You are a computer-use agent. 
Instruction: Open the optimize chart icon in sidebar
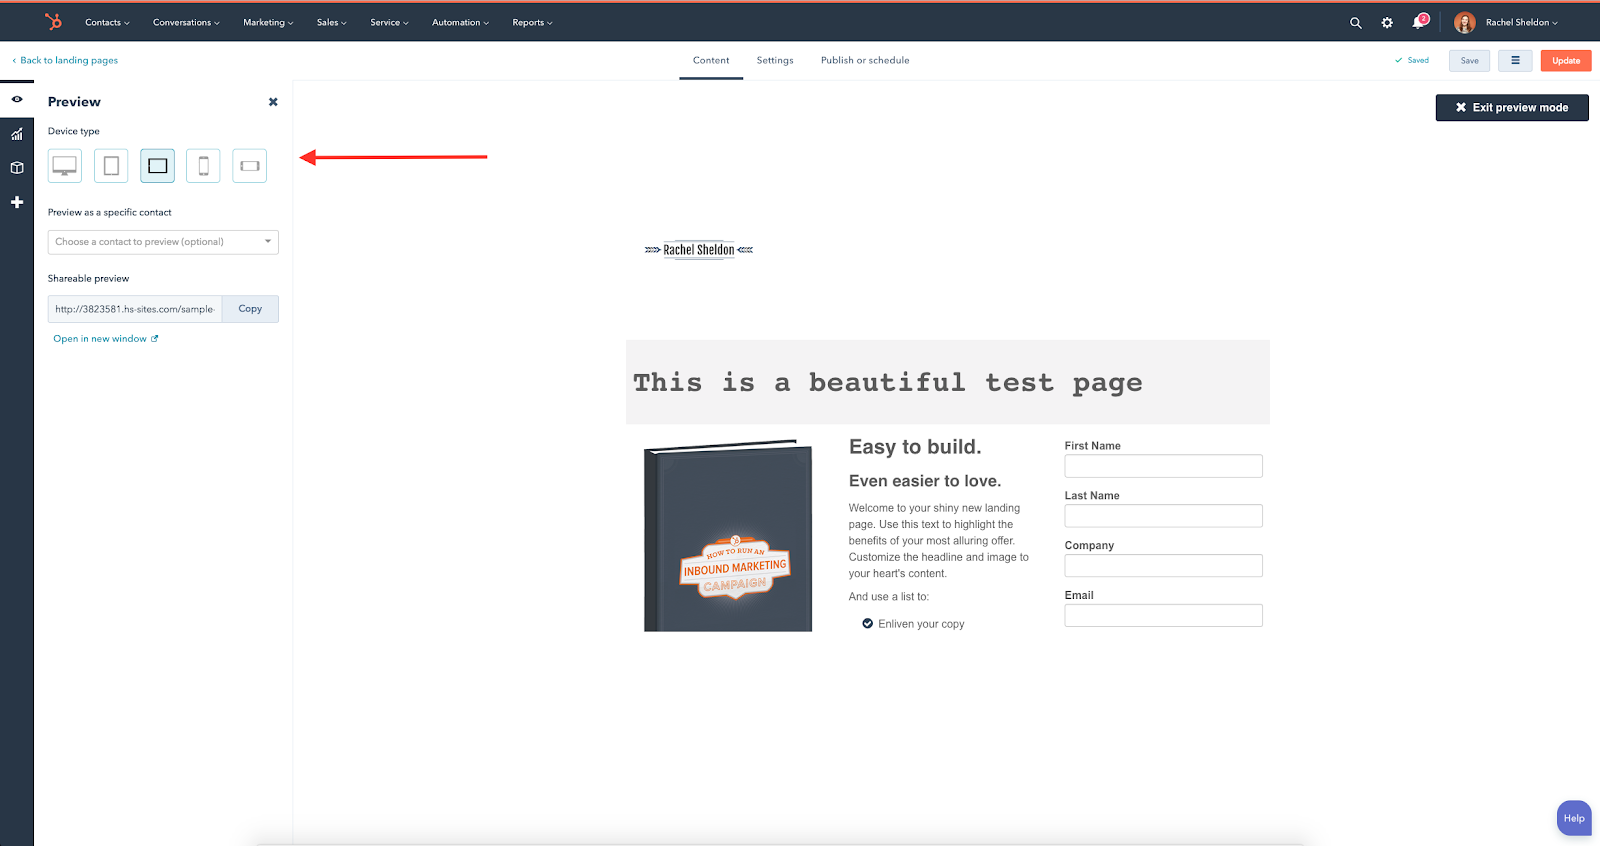tap(17, 134)
